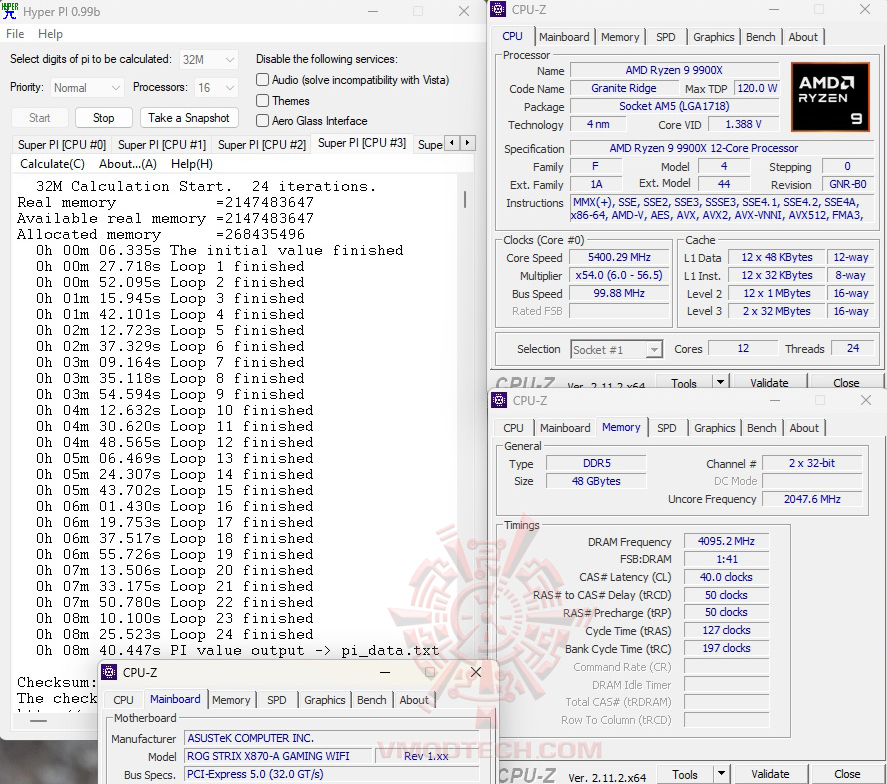Expand the Tools arrow in top CPU-Z window

coord(720,382)
